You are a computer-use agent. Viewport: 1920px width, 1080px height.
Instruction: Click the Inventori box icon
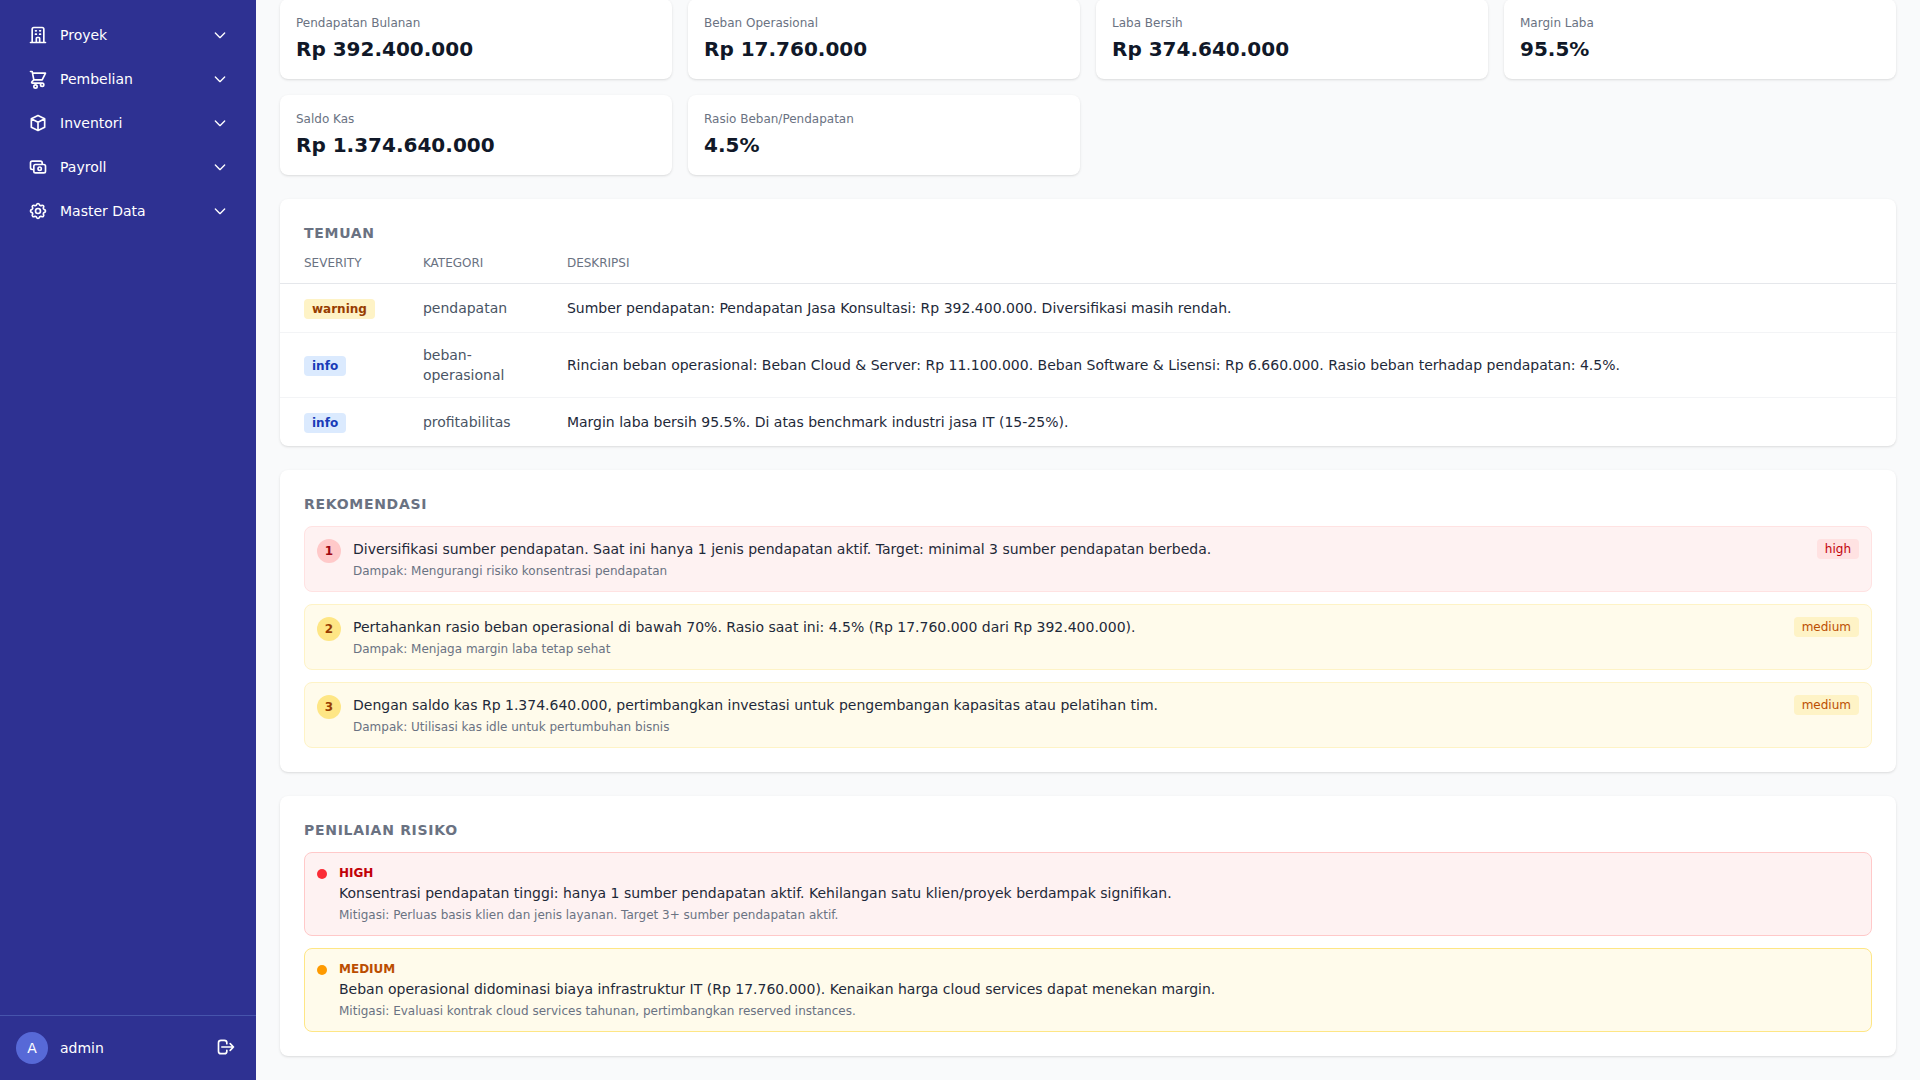38,123
